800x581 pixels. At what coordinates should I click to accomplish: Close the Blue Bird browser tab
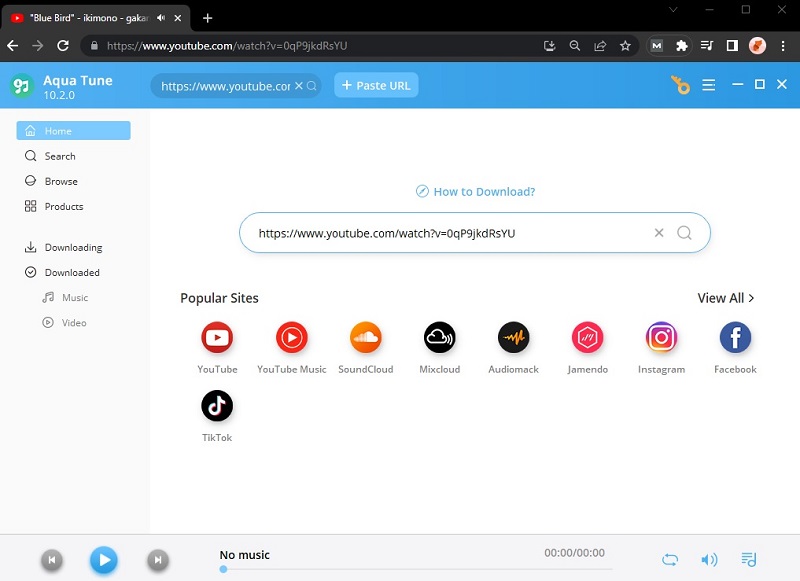[178, 18]
